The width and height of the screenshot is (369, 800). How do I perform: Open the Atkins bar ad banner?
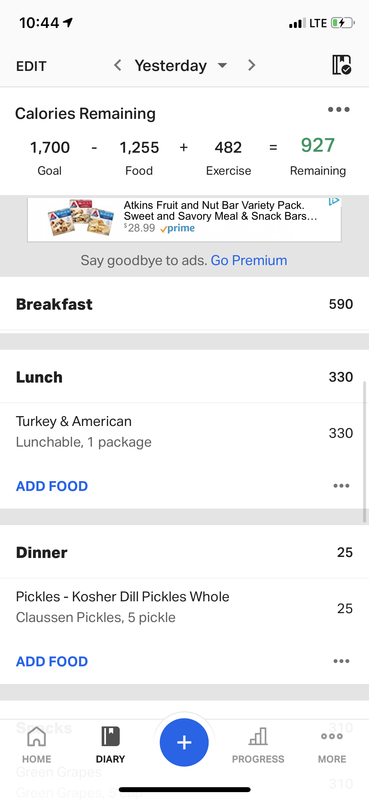click(184, 219)
